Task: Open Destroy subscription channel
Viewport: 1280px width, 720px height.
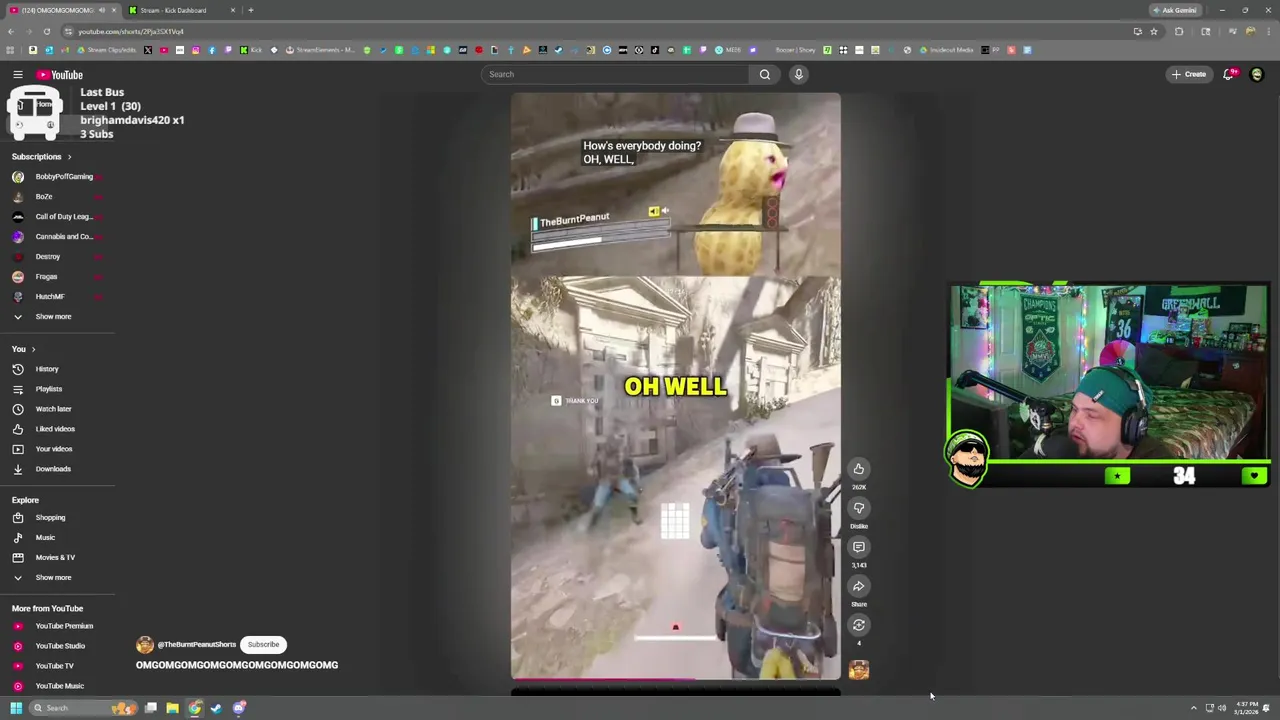Action: [47, 257]
